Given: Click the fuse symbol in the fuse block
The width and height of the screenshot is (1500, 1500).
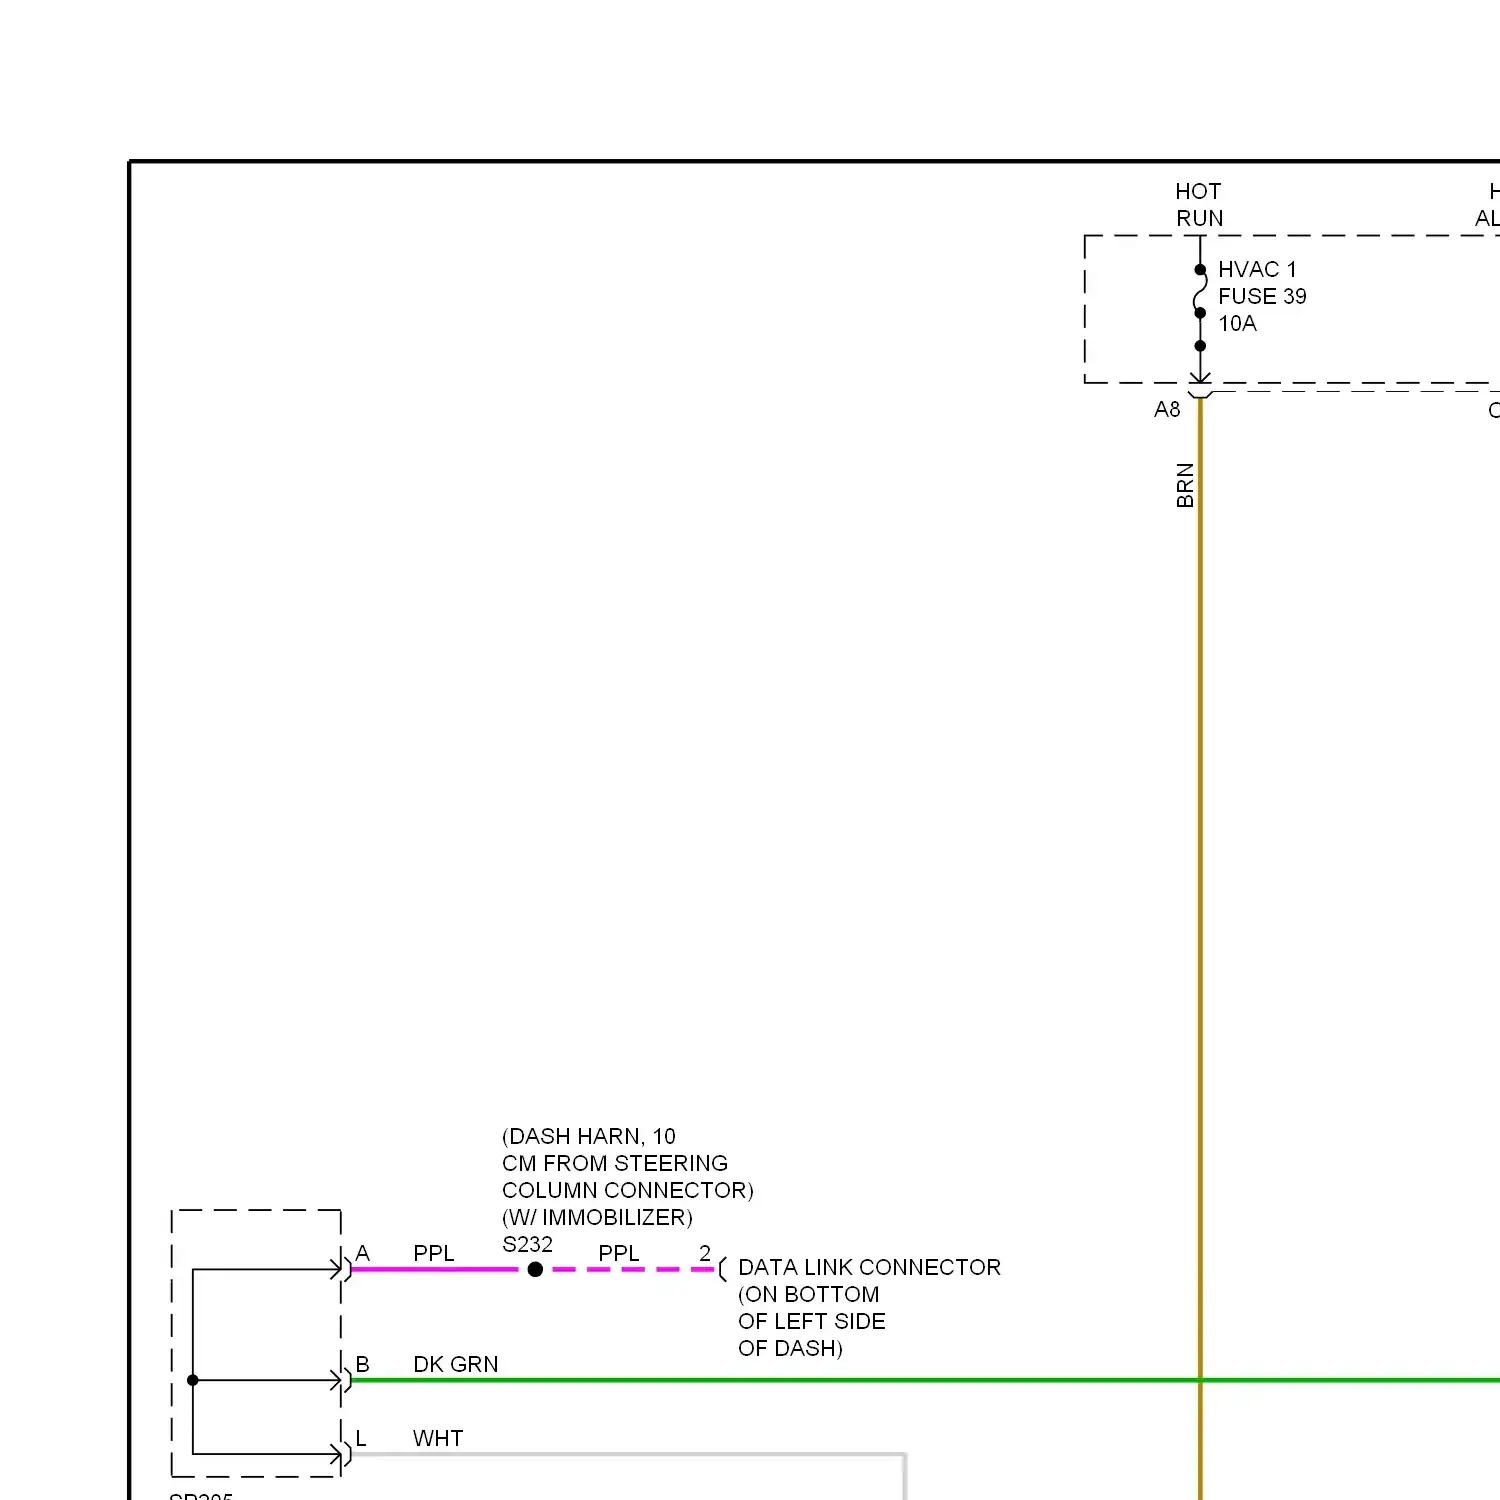Looking at the screenshot, I should [x=1200, y=291].
